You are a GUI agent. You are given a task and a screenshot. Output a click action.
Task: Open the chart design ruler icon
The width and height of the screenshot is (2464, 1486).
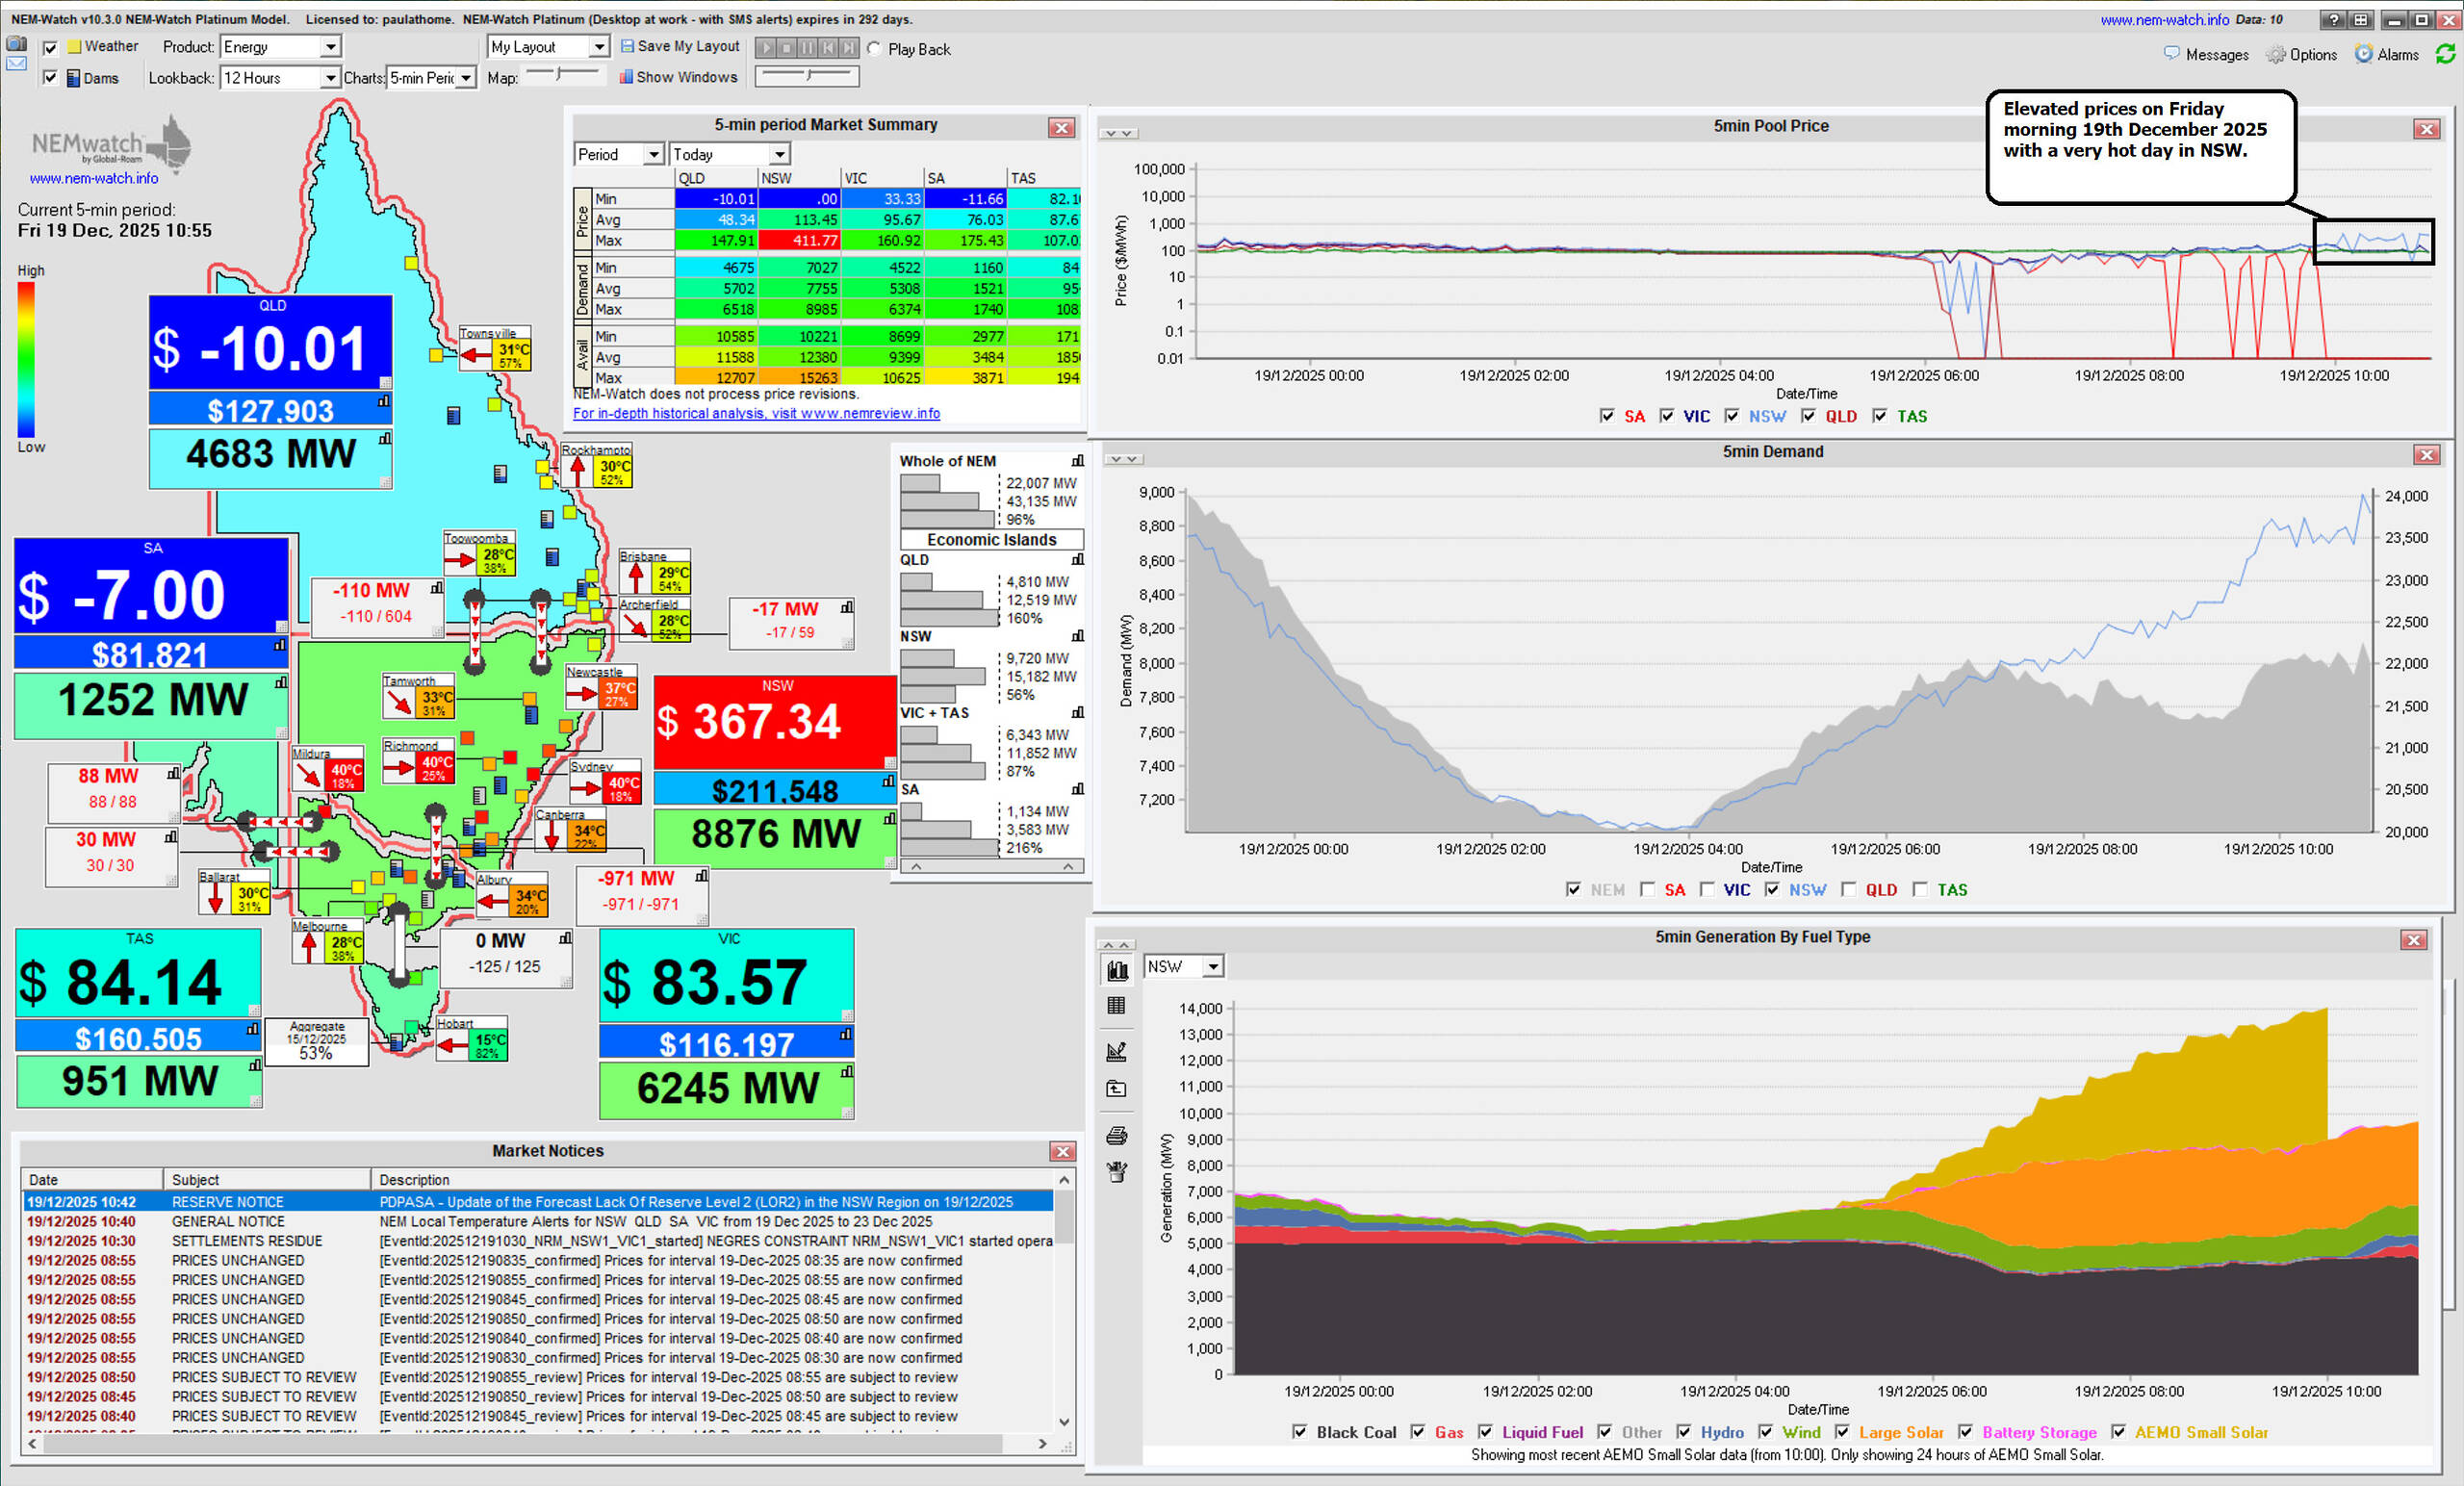coord(1117,1051)
